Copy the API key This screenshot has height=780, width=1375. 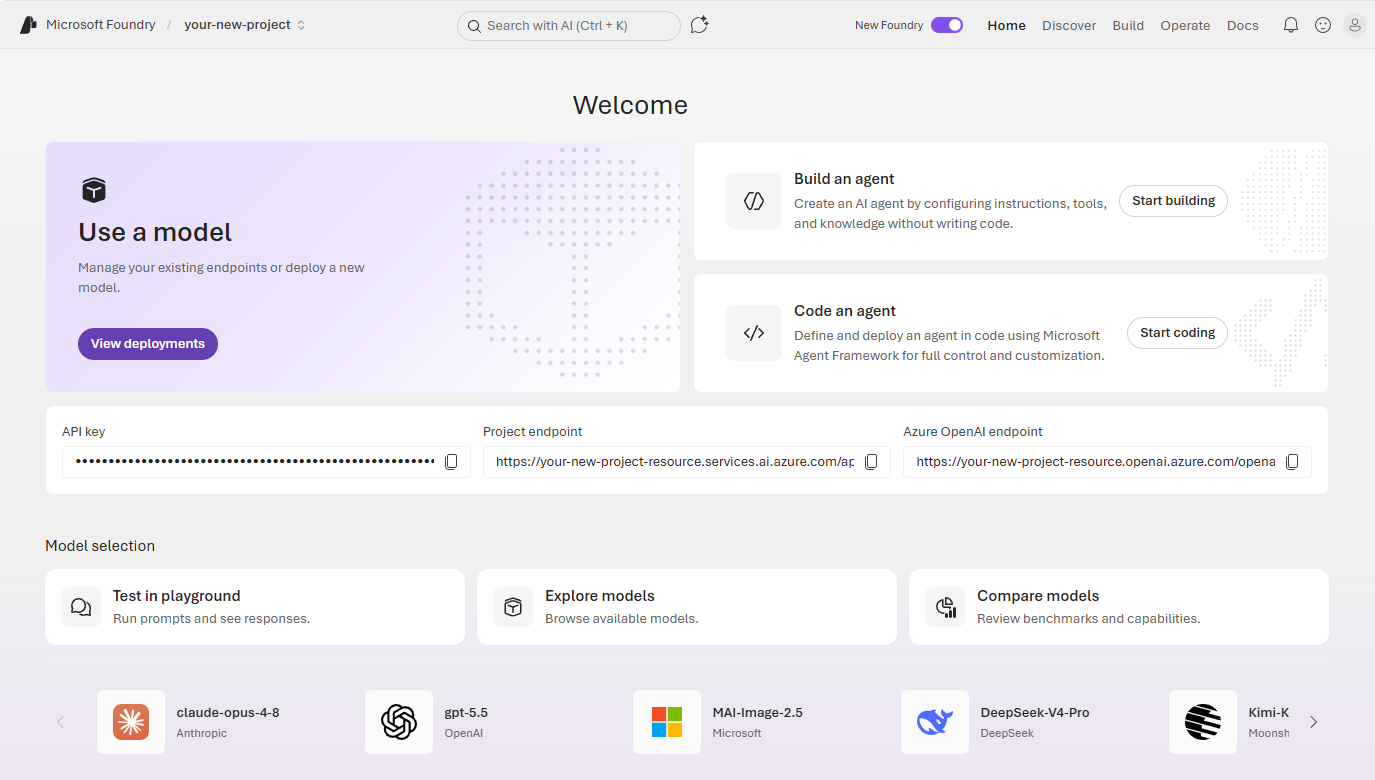[451, 462]
